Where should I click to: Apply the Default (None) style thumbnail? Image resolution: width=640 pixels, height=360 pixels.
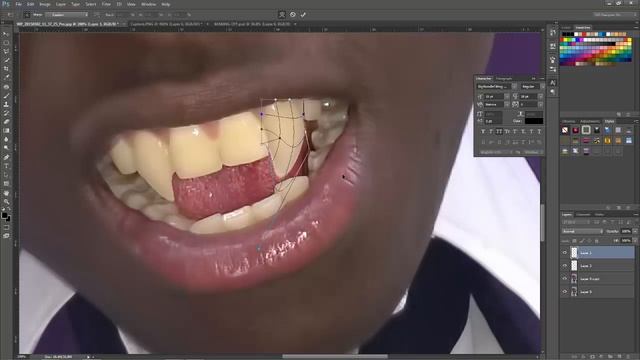[565, 130]
